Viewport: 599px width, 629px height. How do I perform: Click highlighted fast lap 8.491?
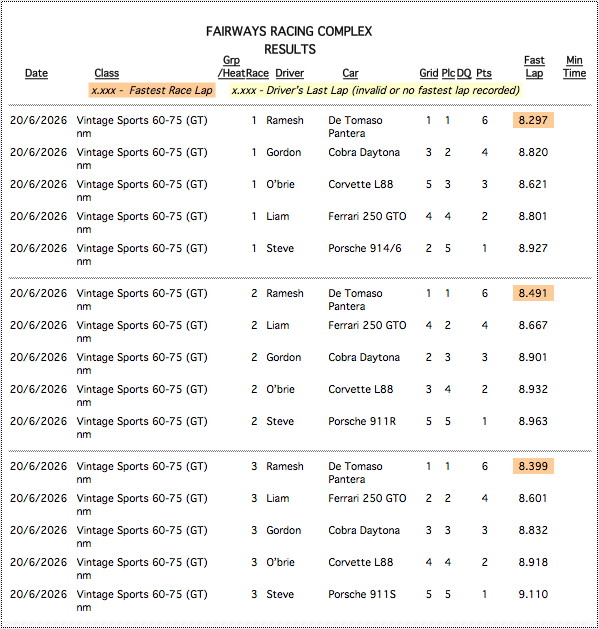click(x=533, y=293)
